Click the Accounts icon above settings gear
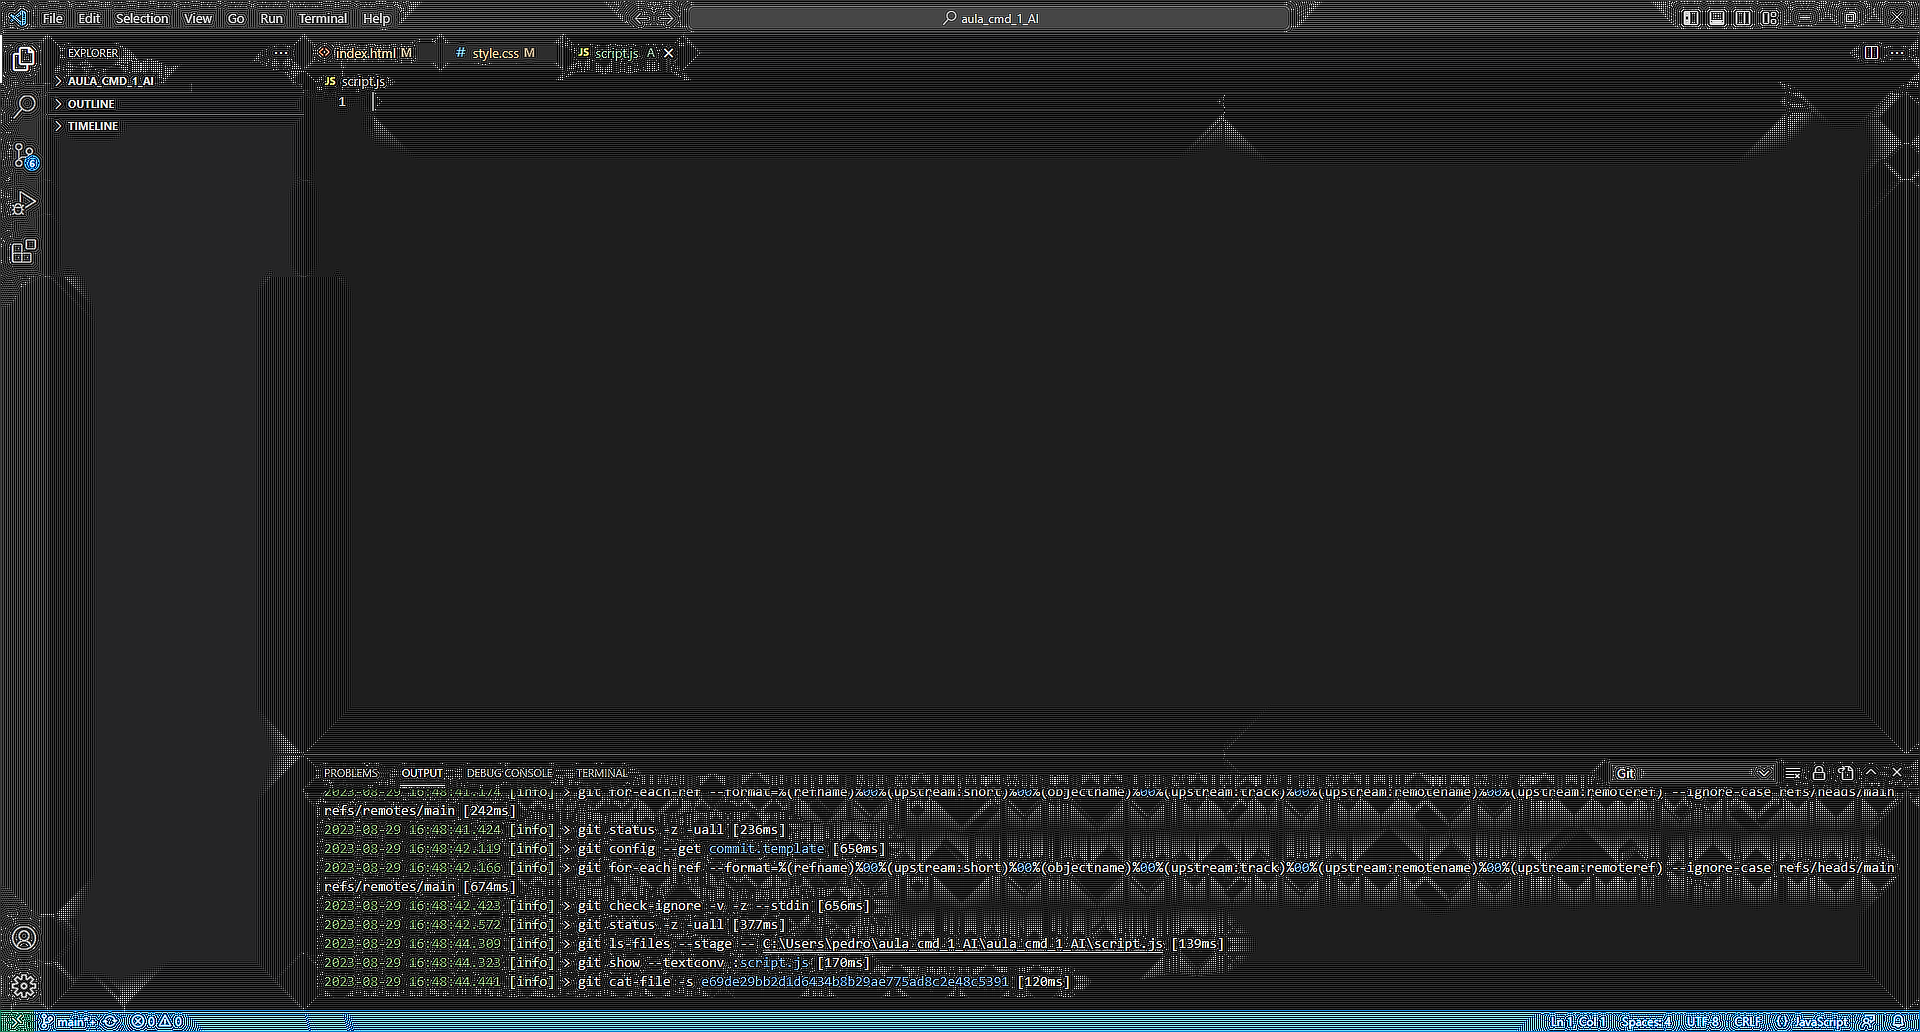Viewport: 1920px width, 1032px height. (x=24, y=938)
